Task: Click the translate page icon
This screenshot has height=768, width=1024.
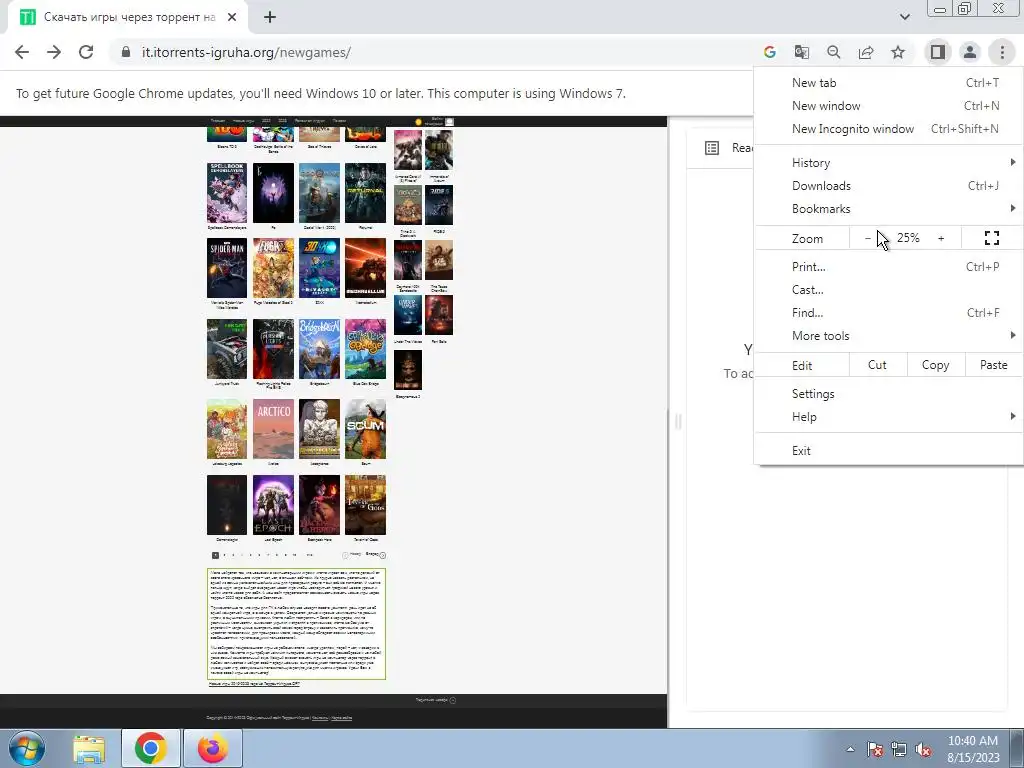Action: click(x=801, y=52)
